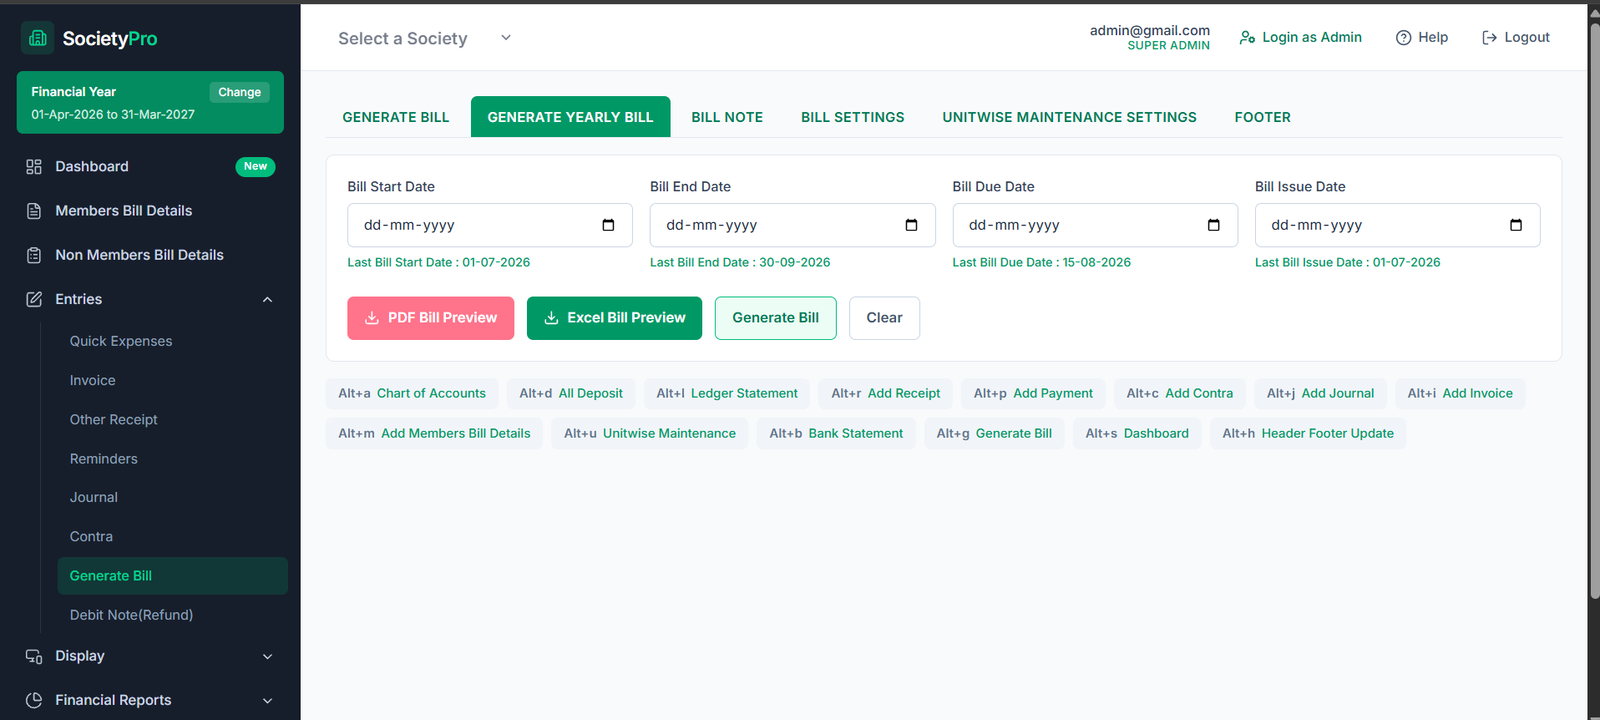Open Quick Expenses in sidebar
This screenshot has width=1600, height=720.
pyautogui.click(x=121, y=341)
